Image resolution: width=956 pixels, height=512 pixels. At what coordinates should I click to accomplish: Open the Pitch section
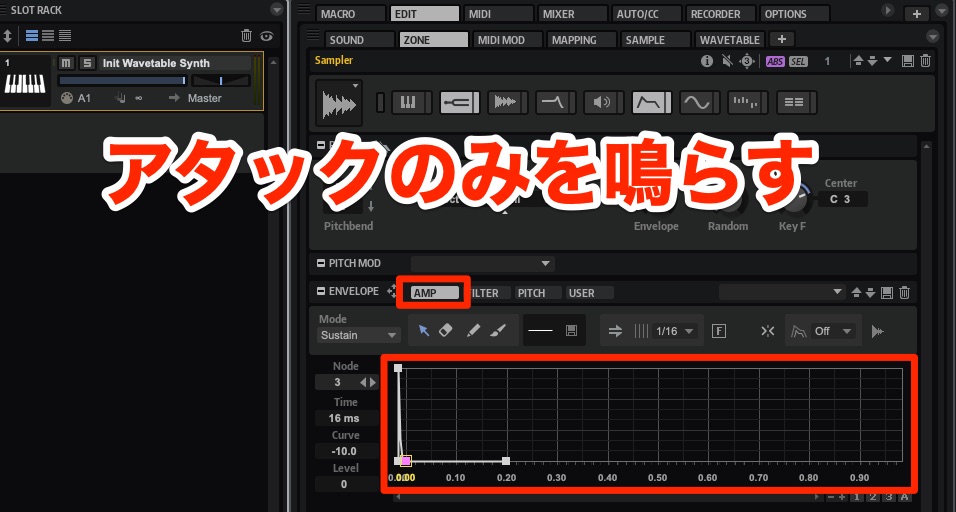(460, 102)
